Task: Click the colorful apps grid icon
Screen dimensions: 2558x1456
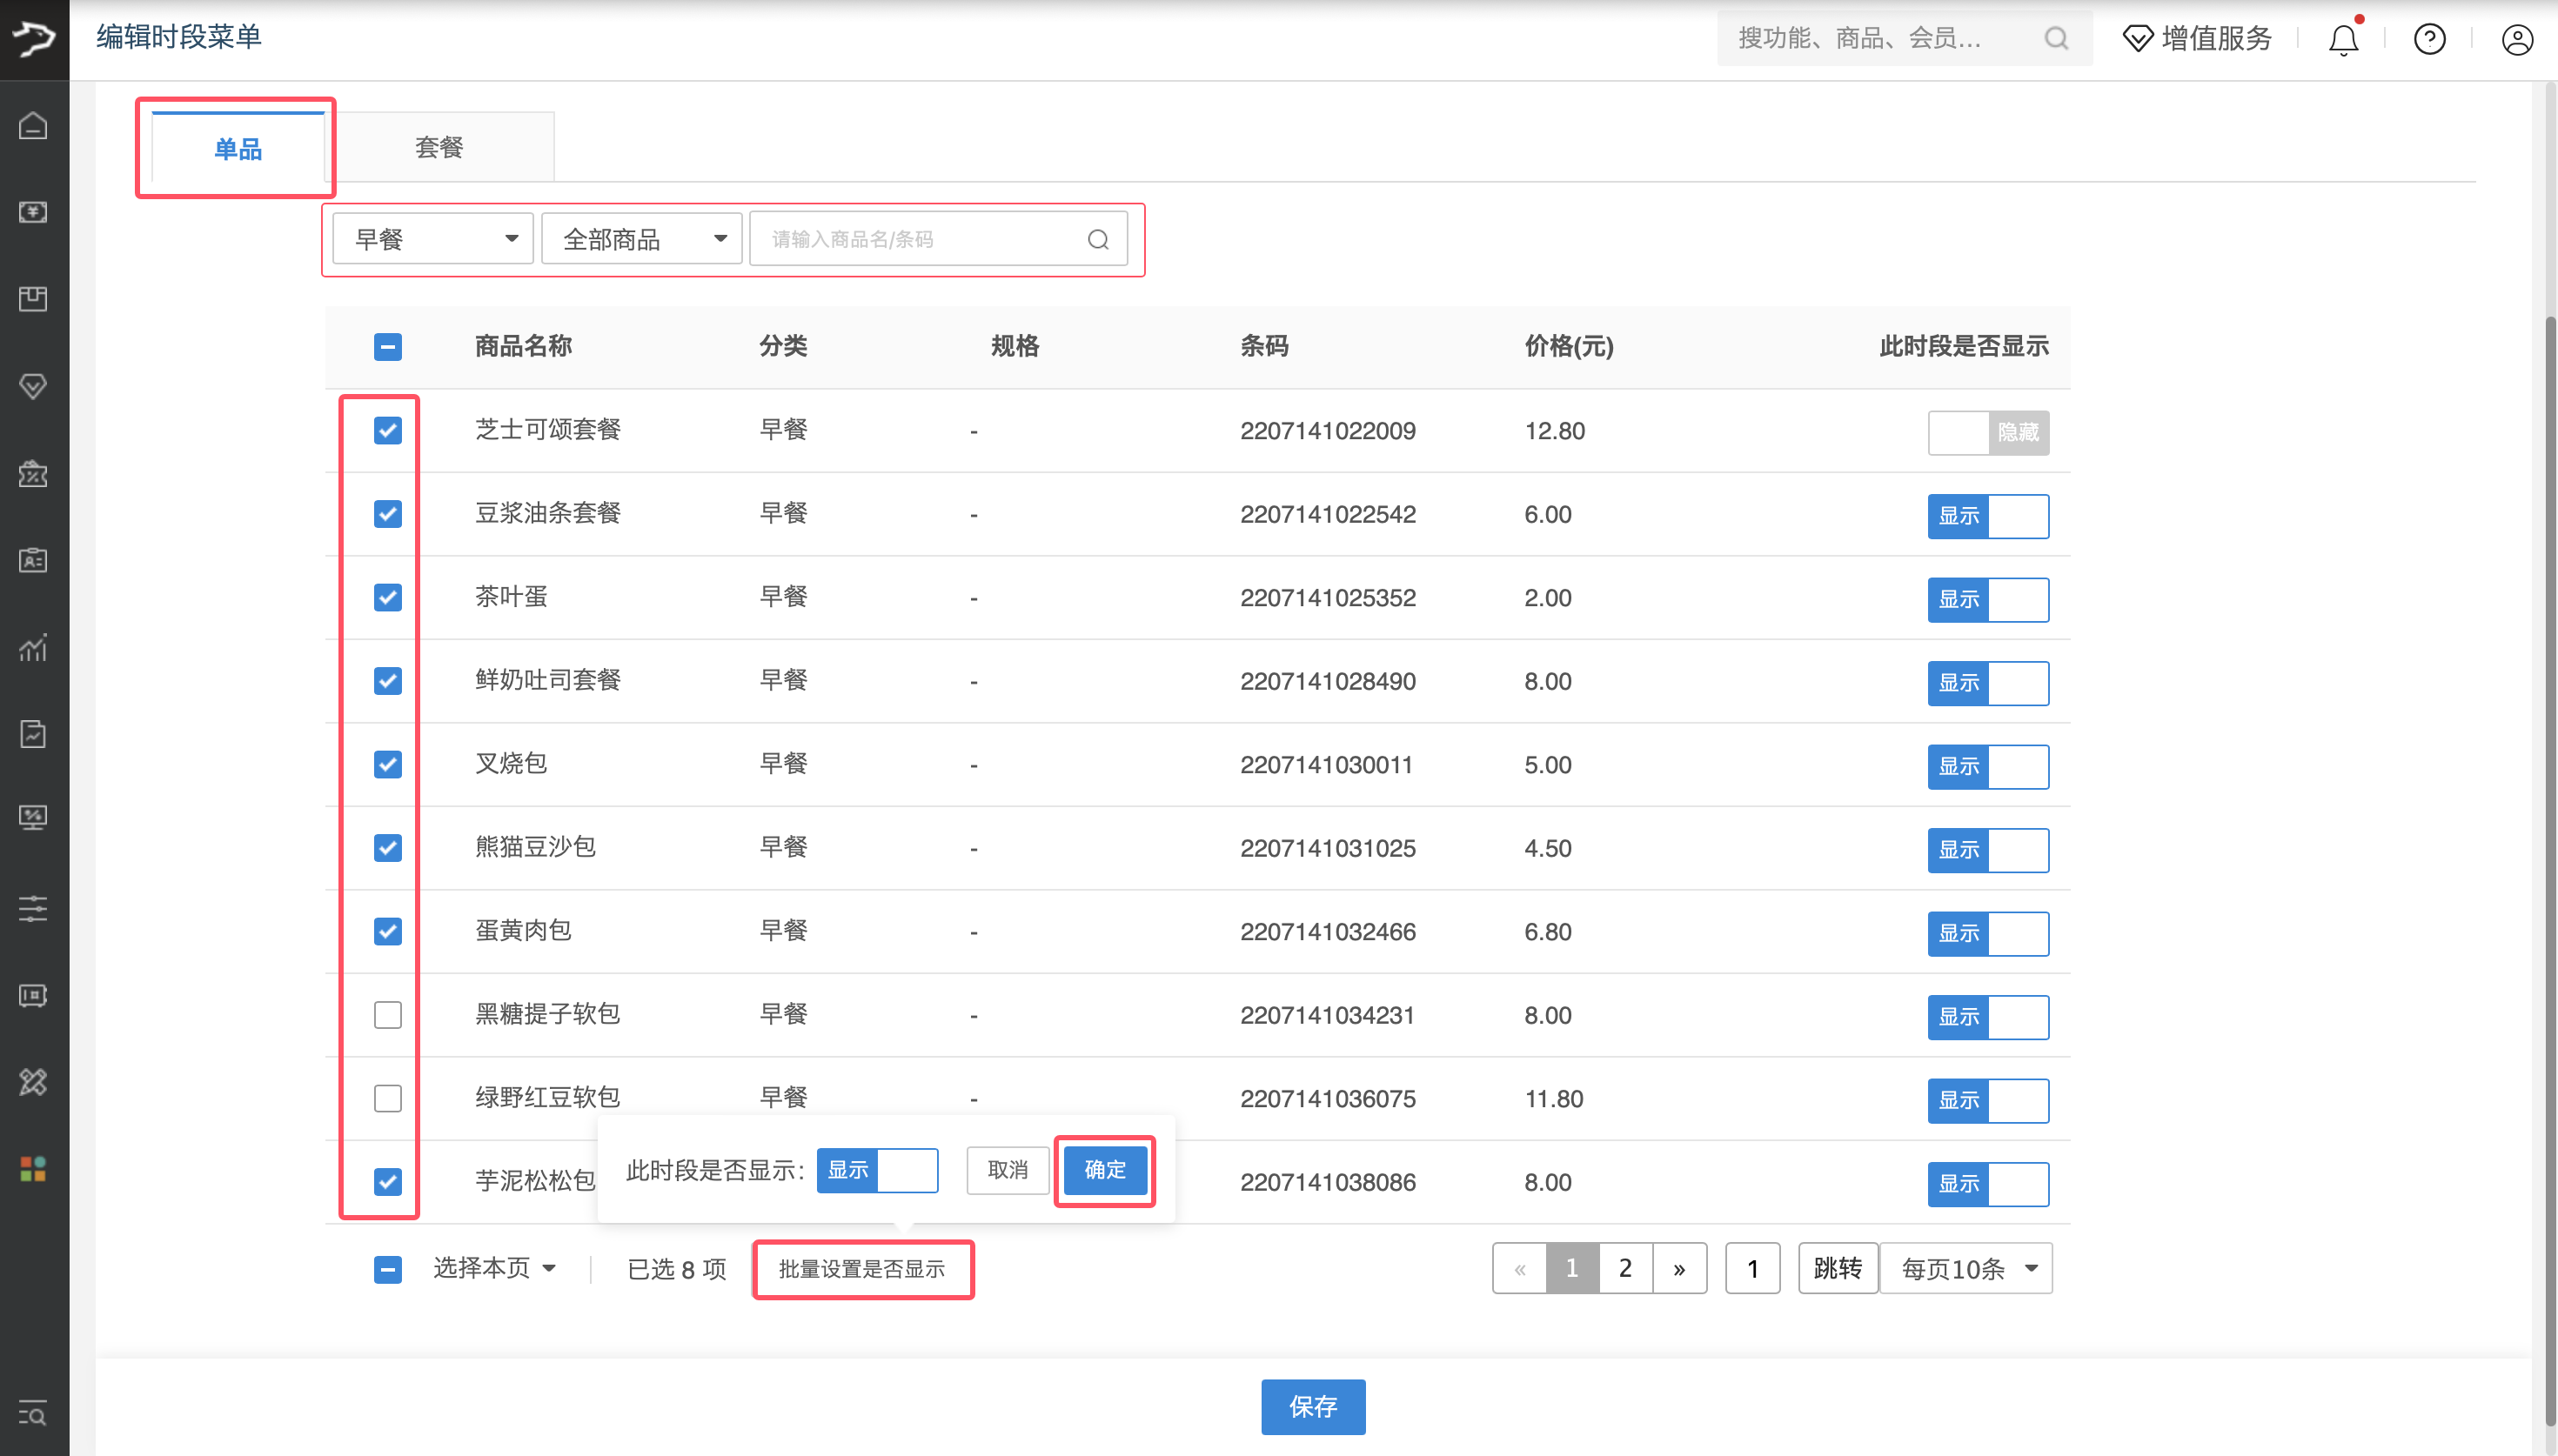Action: click(33, 1168)
